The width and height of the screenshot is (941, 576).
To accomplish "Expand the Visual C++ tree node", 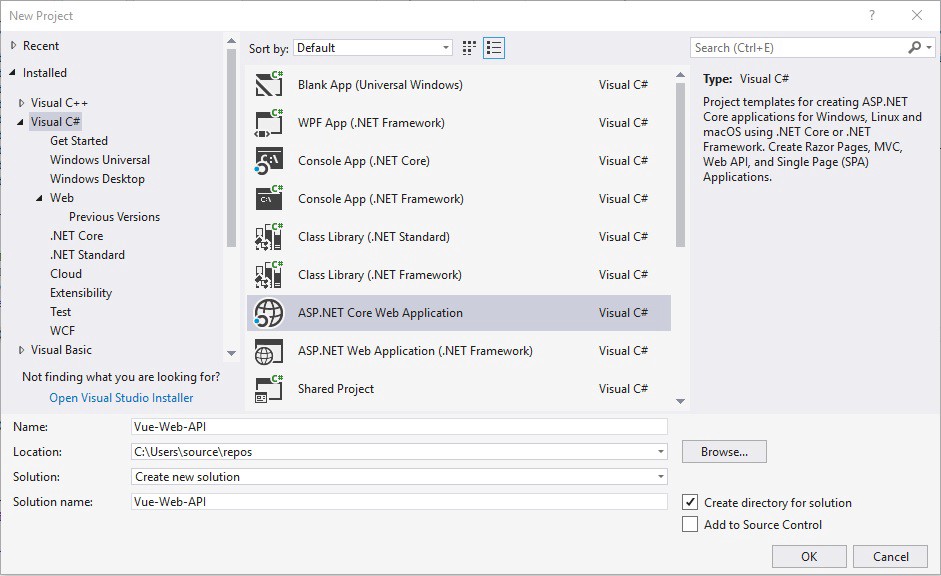I will point(22,103).
